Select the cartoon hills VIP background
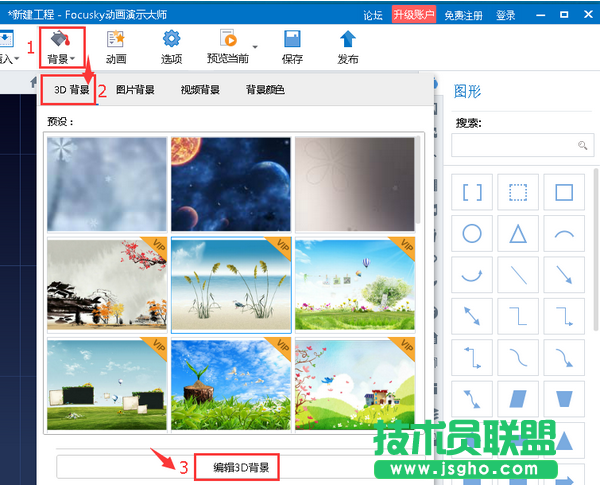Viewport: 601px width, 485px height. point(355,384)
